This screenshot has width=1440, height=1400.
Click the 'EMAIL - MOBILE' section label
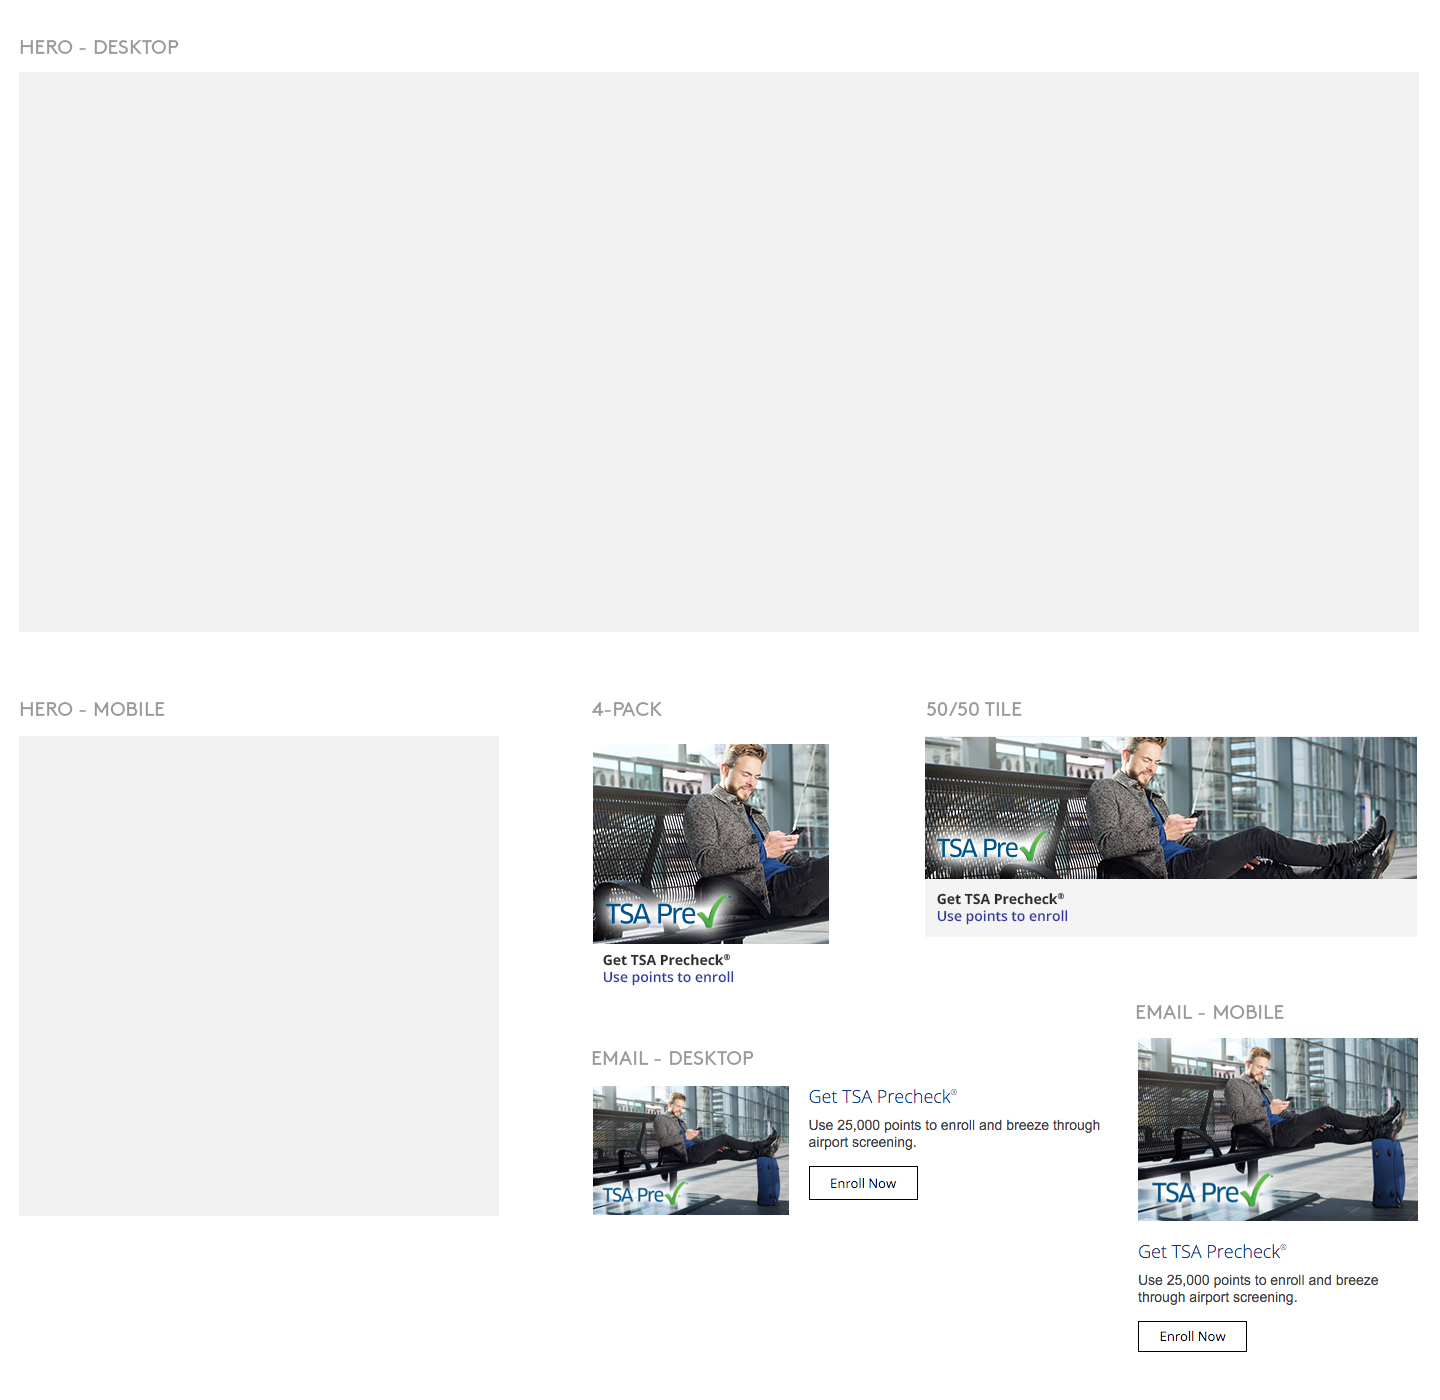[x=1209, y=1012]
